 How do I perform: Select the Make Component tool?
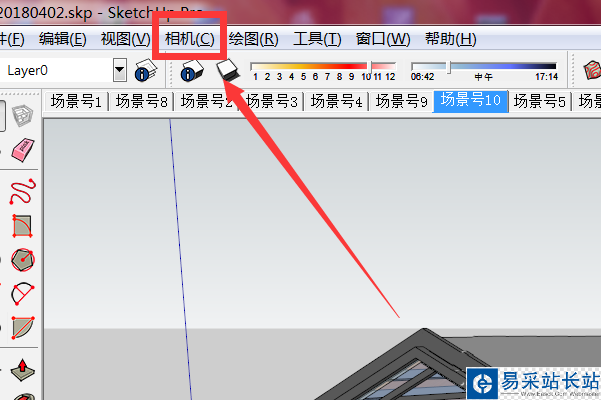pos(22,116)
